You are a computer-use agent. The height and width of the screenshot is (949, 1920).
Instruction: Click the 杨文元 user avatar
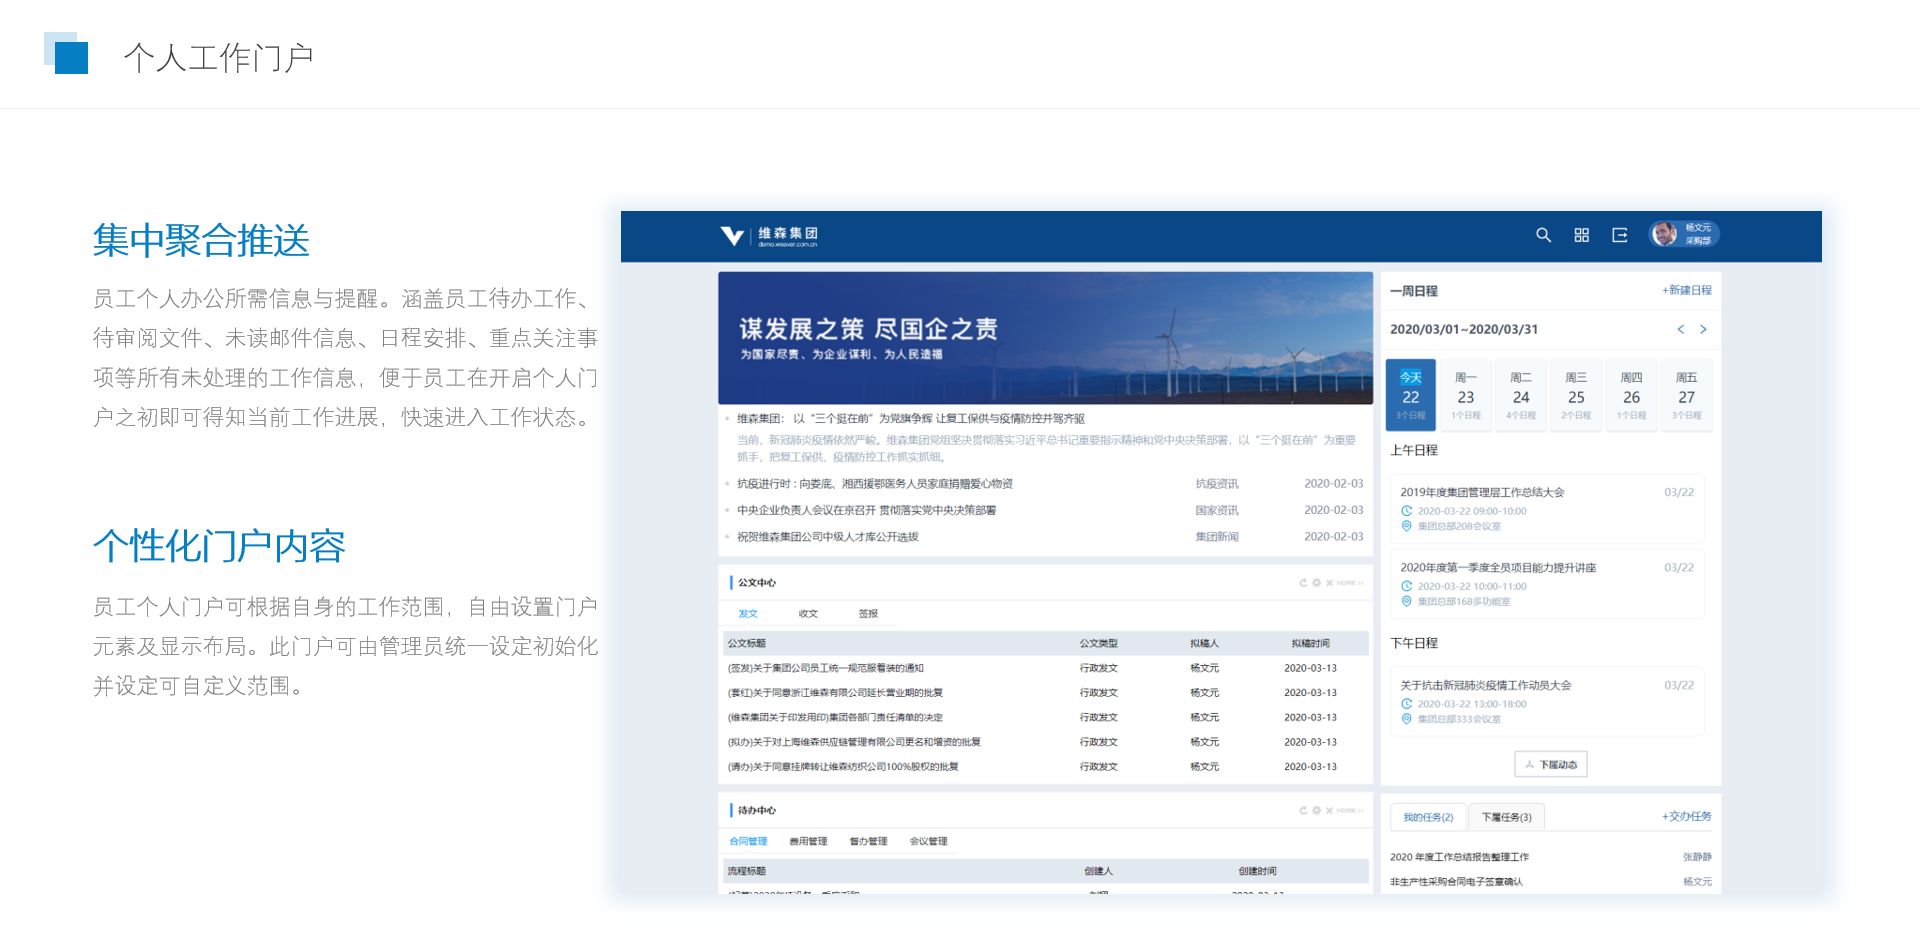click(1664, 234)
